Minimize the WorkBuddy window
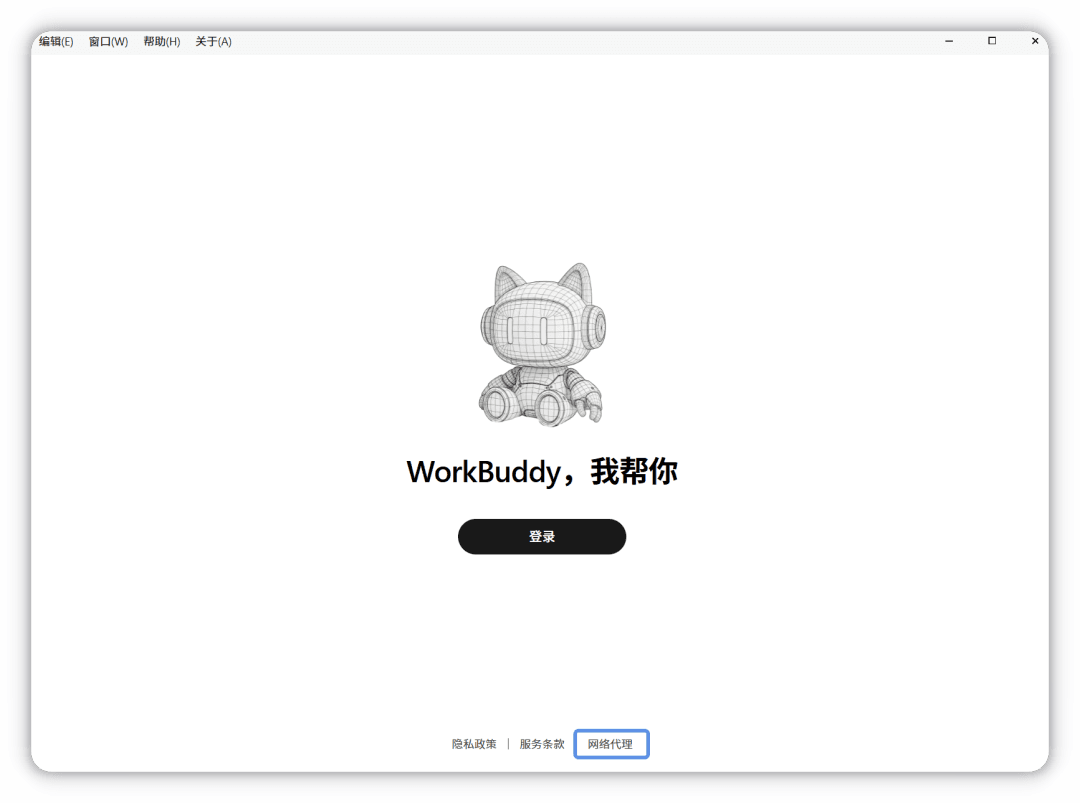 (949, 41)
